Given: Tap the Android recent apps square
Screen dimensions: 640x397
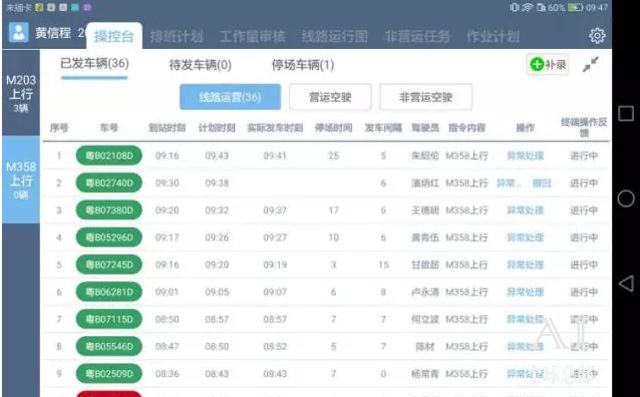Looking at the screenshot, I should coord(626,113).
